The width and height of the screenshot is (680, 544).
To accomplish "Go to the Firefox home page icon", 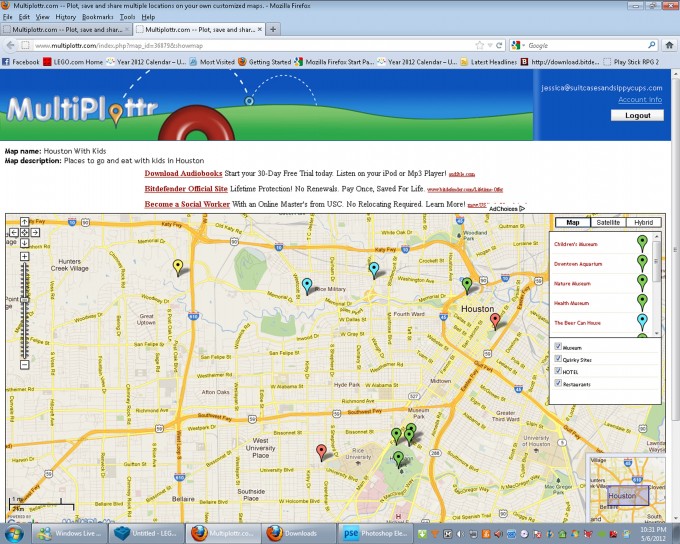I will (x=669, y=45).
